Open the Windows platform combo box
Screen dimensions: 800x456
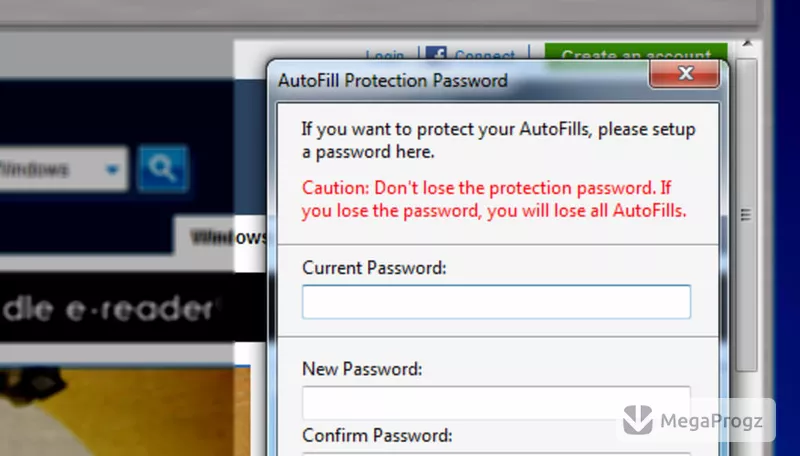pyautogui.click(x=63, y=169)
